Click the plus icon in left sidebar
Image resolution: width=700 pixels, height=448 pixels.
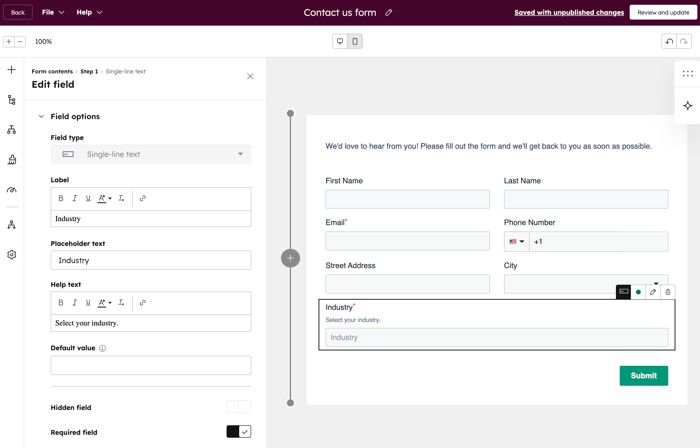[x=12, y=70]
